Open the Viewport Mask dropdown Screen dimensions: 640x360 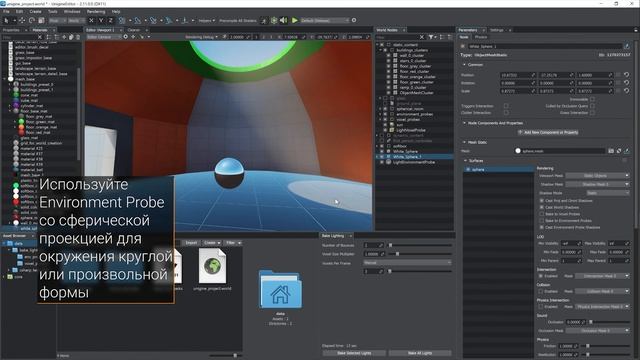(x=597, y=176)
